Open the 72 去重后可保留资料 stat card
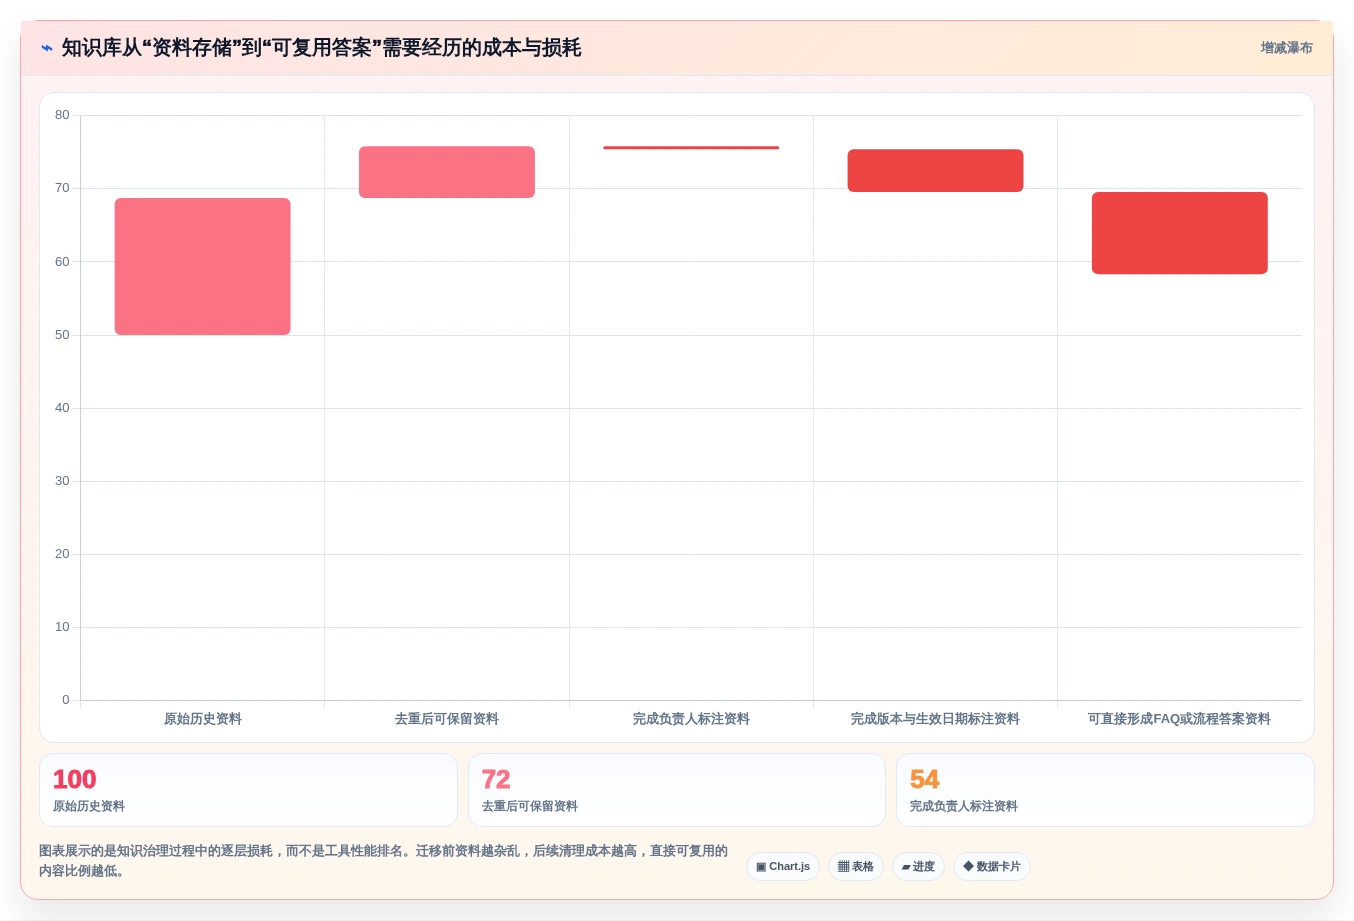 point(677,790)
